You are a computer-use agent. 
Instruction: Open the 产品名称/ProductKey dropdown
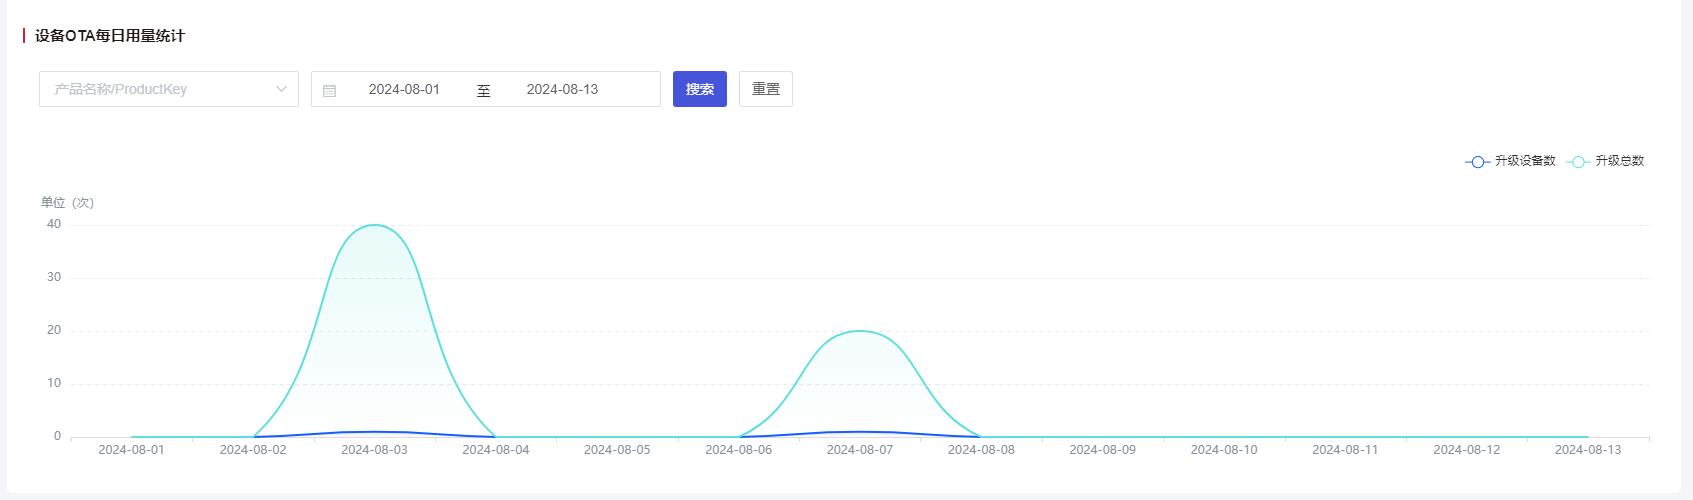click(x=169, y=89)
